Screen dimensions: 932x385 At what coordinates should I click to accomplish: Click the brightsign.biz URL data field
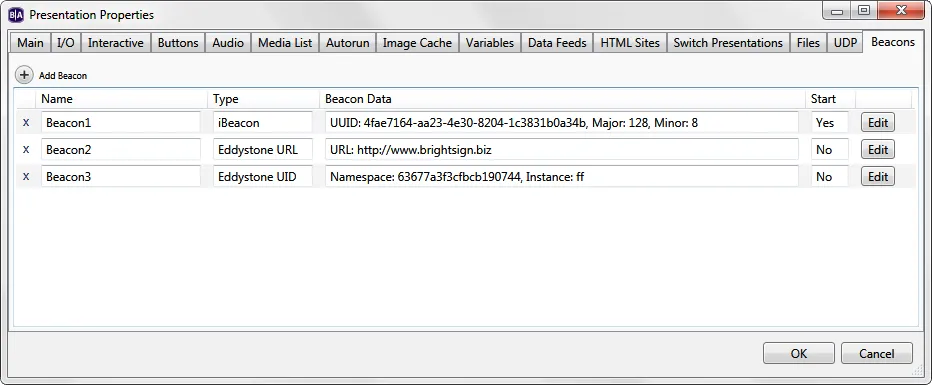562,150
